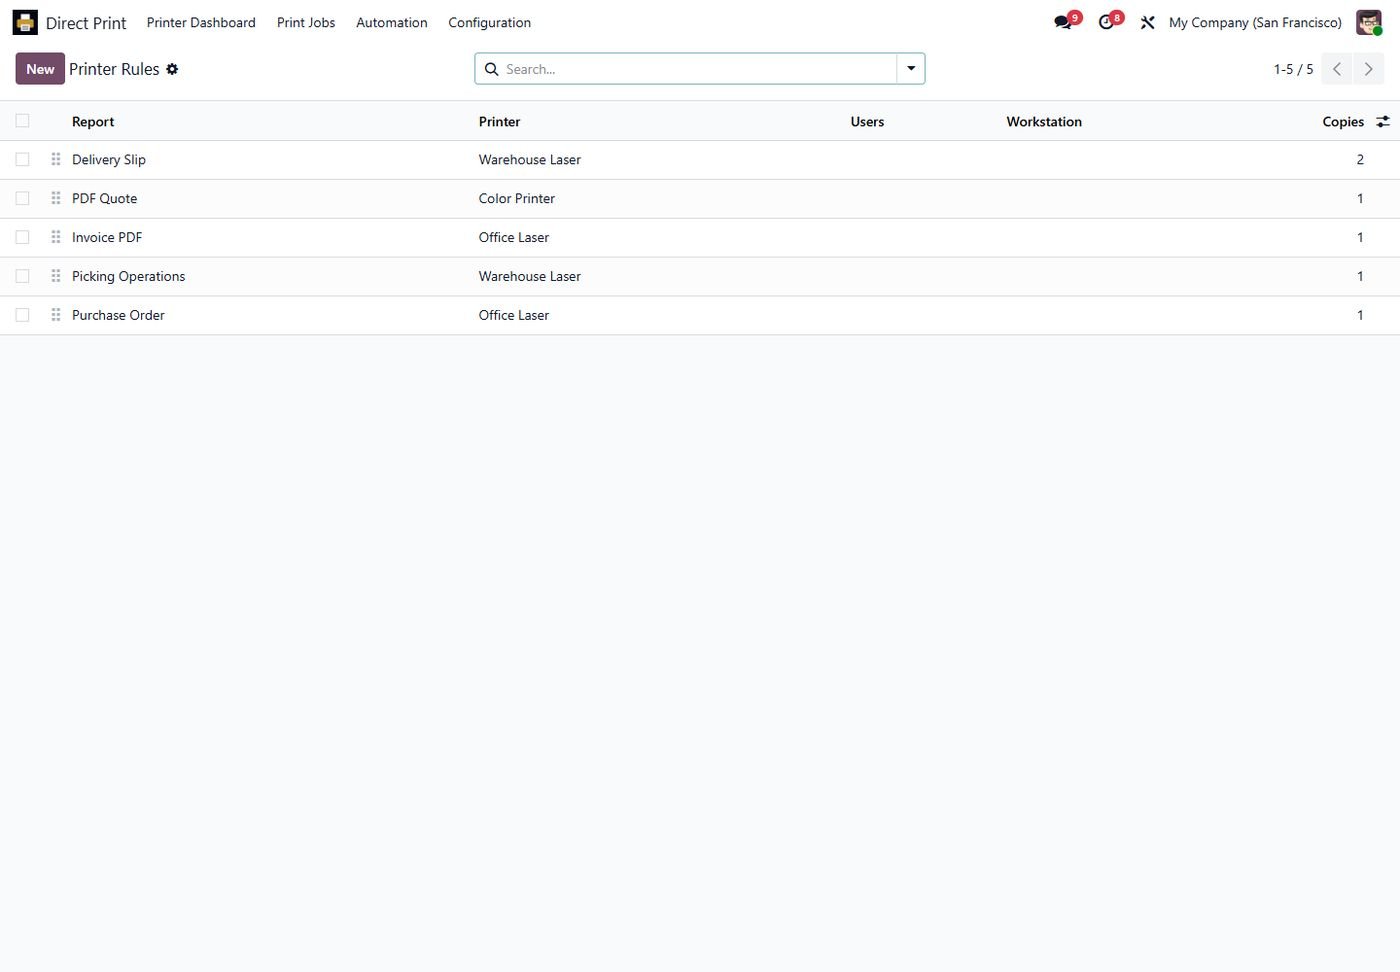
Task: Expand the search options dropdown arrow
Action: point(911,69)
